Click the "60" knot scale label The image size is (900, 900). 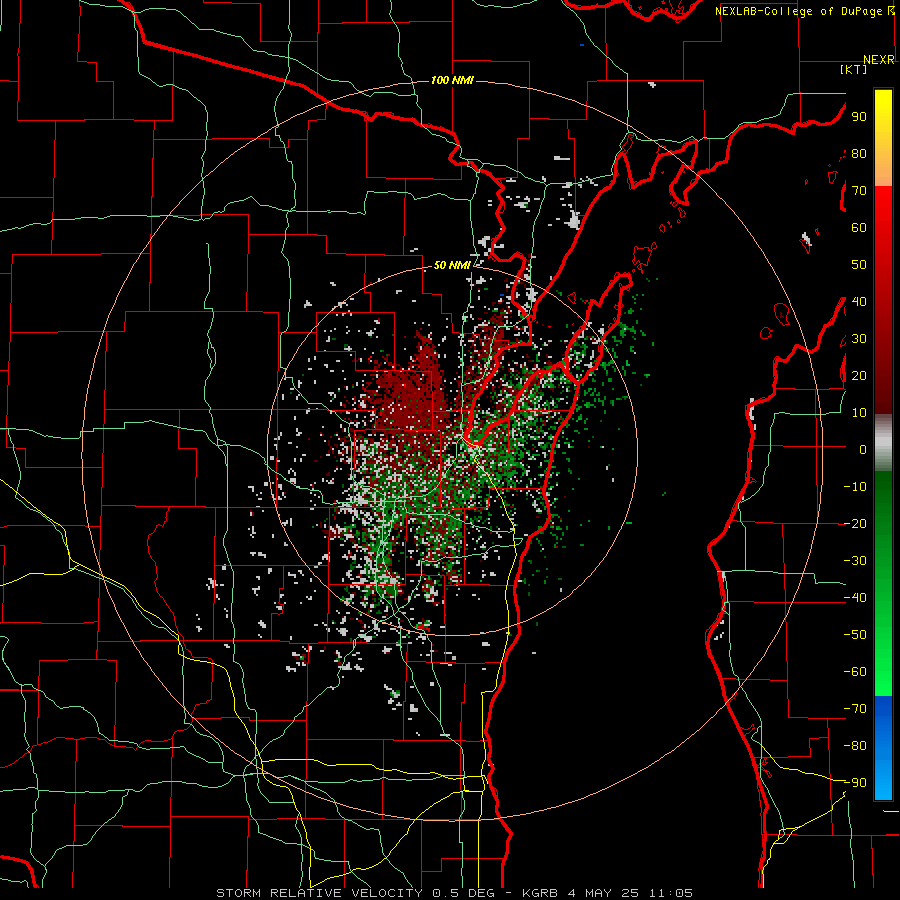pyautogui.click(x=859, y=227)
